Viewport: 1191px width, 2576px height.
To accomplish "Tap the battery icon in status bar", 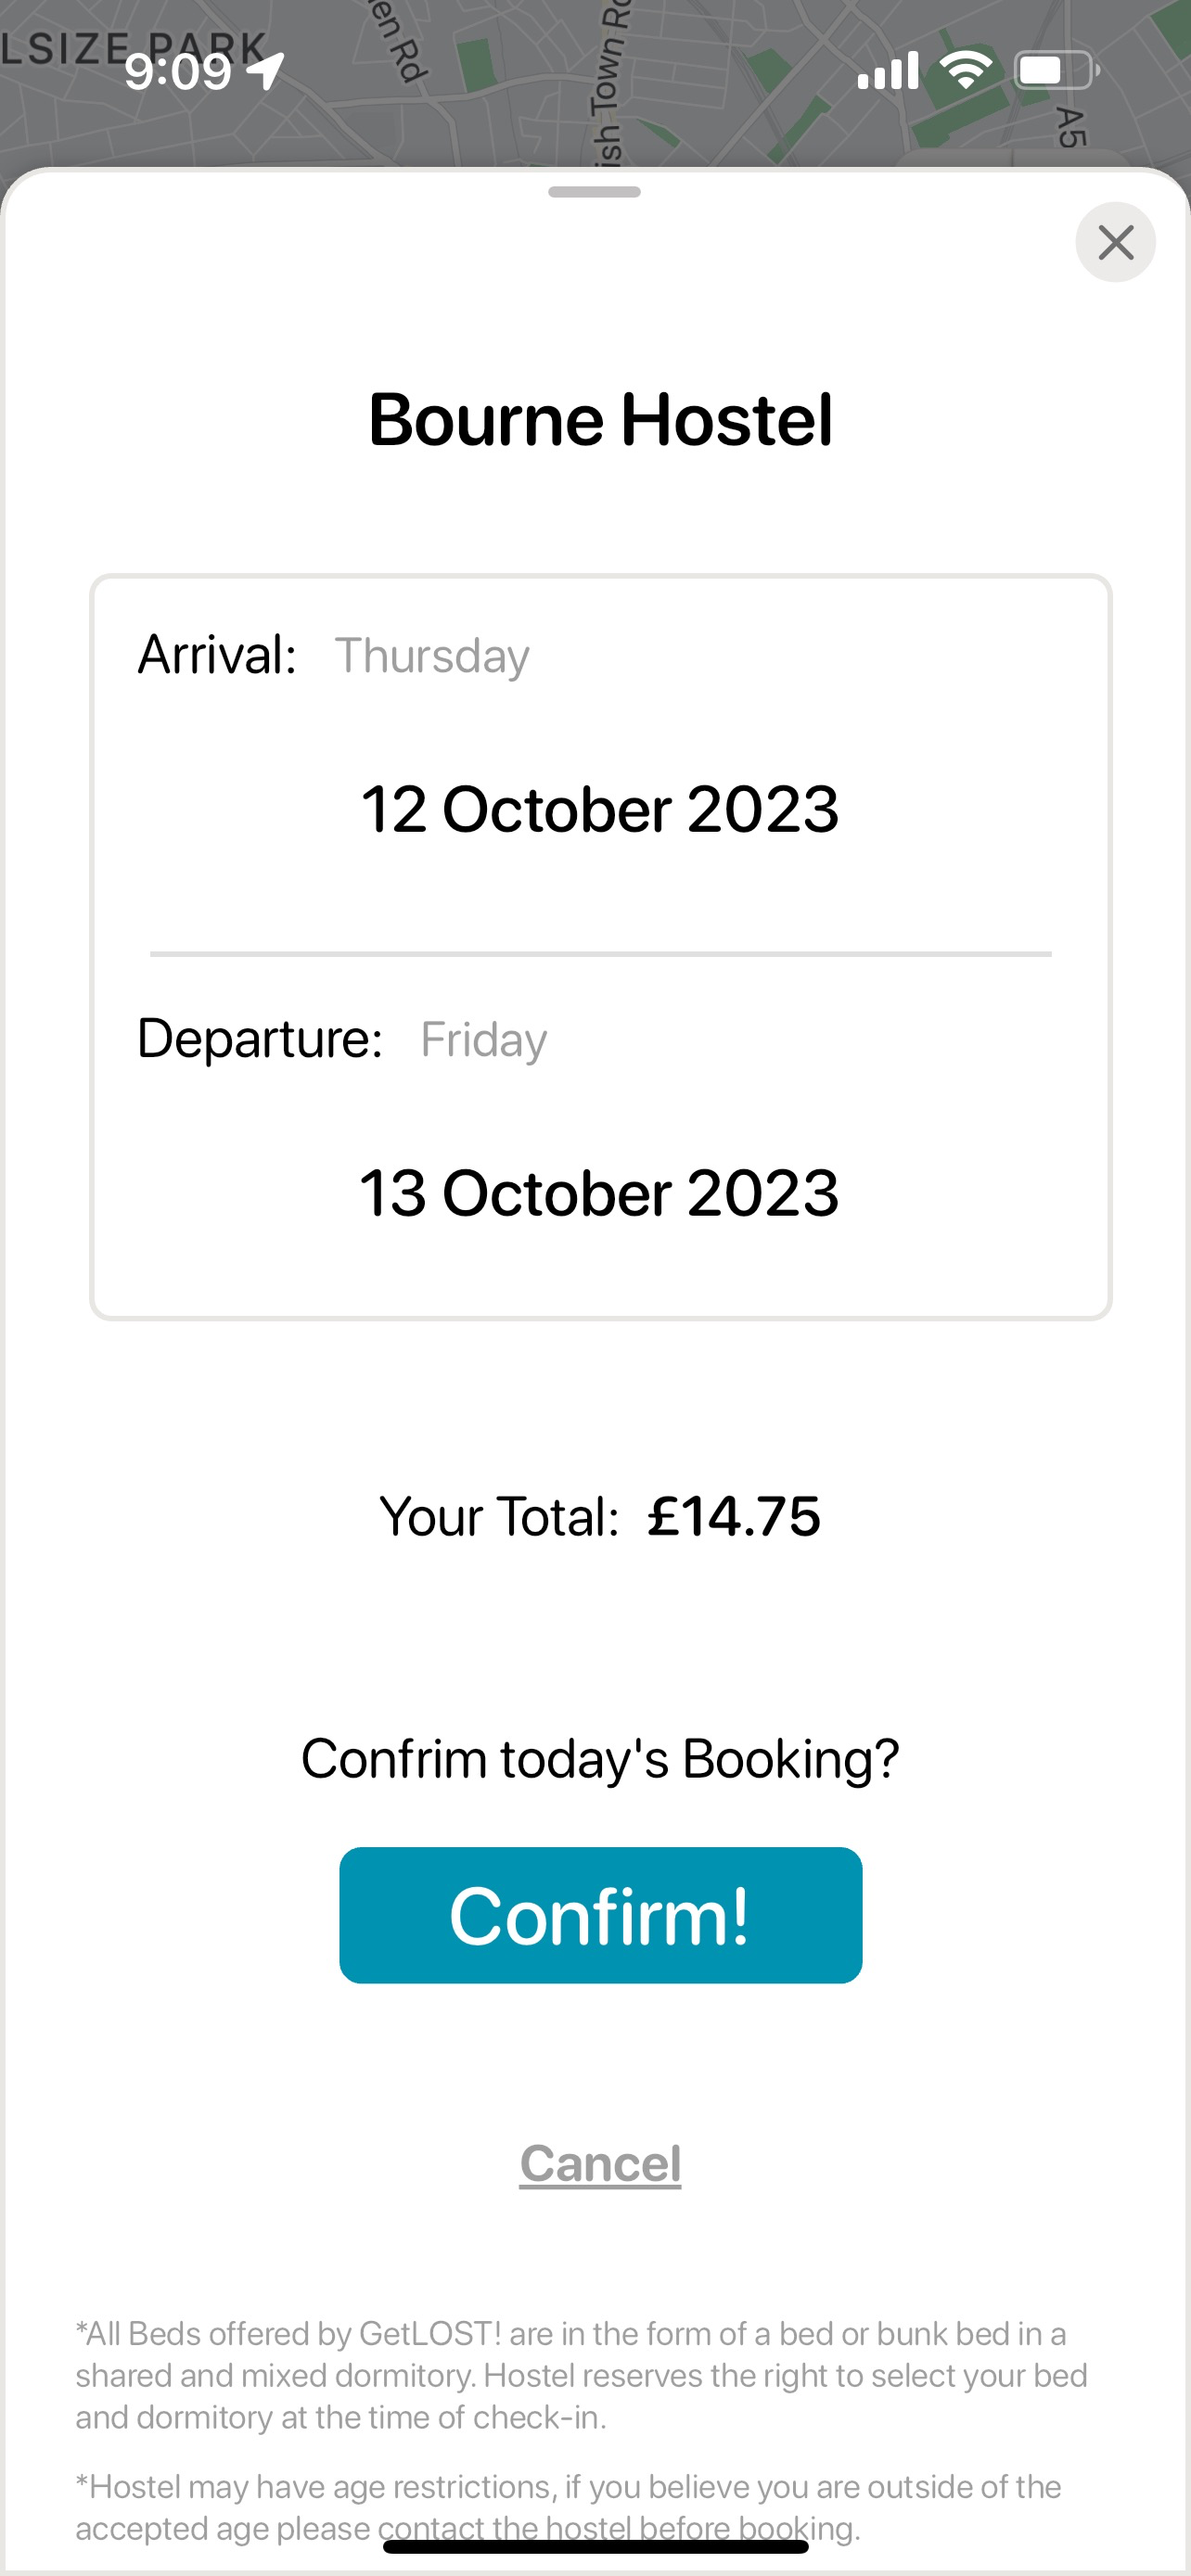I will click(x=1056, y=71).
